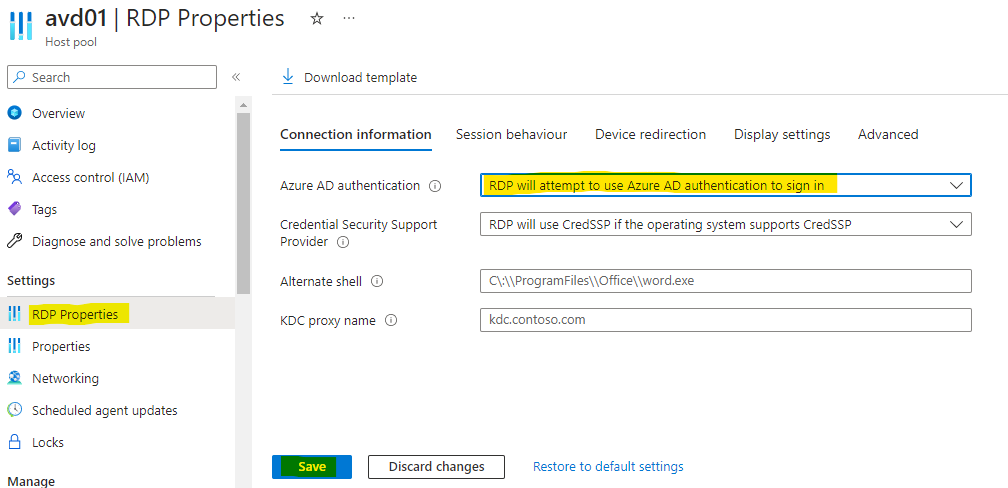
Task: Click the favorite star icon beside RDP Properties title
Action: [316, 19]
